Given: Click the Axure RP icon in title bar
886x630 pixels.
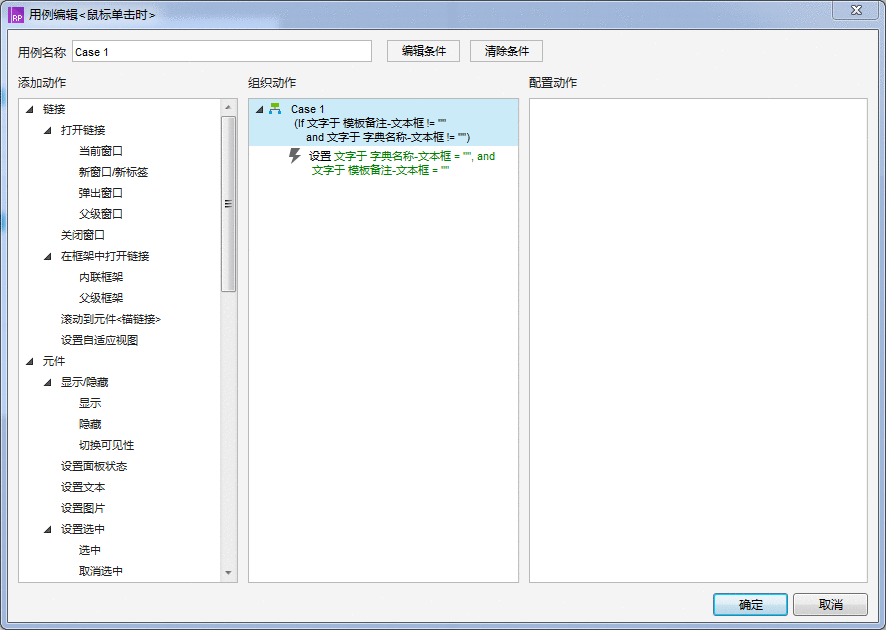Looking at the screenshot, I should click(16, 15).
